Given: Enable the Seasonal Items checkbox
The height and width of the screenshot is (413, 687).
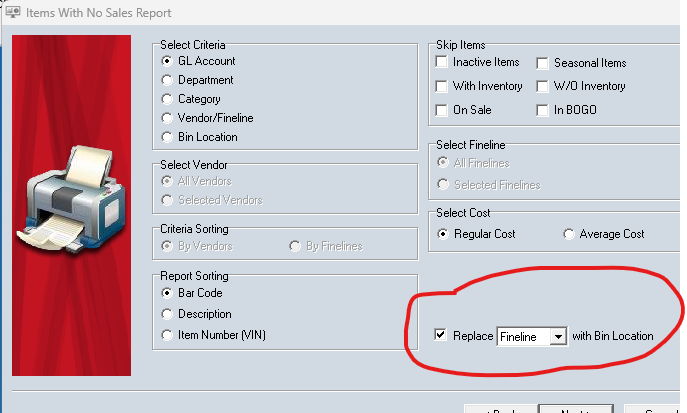Looking at the screenshot, I should pos(542,63).
